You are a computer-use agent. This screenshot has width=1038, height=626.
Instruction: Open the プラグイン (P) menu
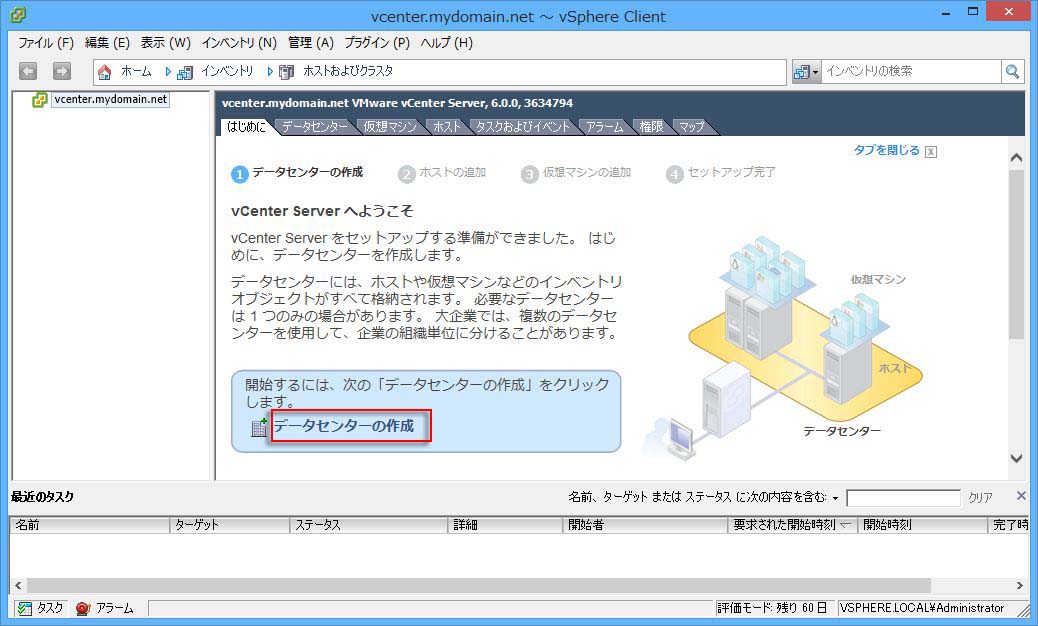[x=377, y=43]
